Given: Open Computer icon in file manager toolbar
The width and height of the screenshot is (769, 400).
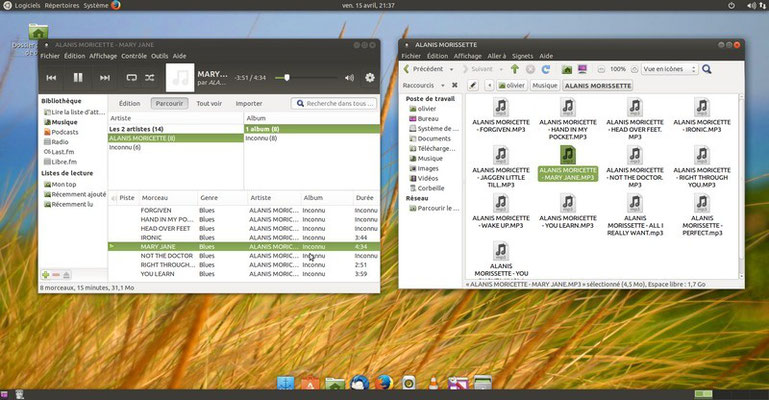Looking at the screenshot, I should pos(582,69).
